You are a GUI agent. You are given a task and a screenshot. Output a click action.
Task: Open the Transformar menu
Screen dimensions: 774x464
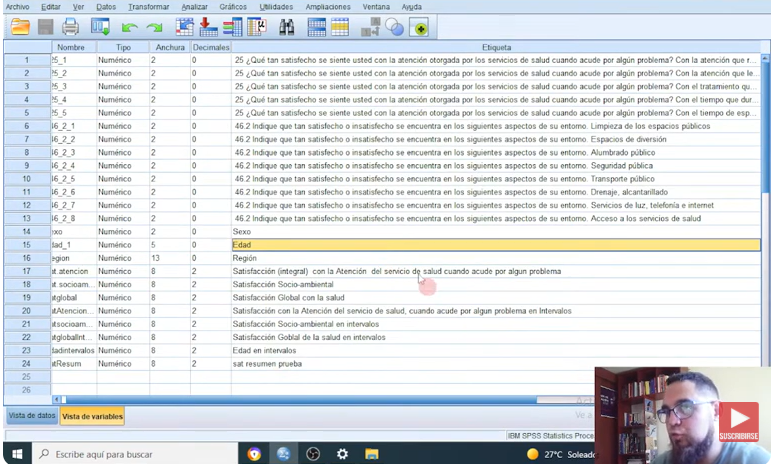point(149,7)
